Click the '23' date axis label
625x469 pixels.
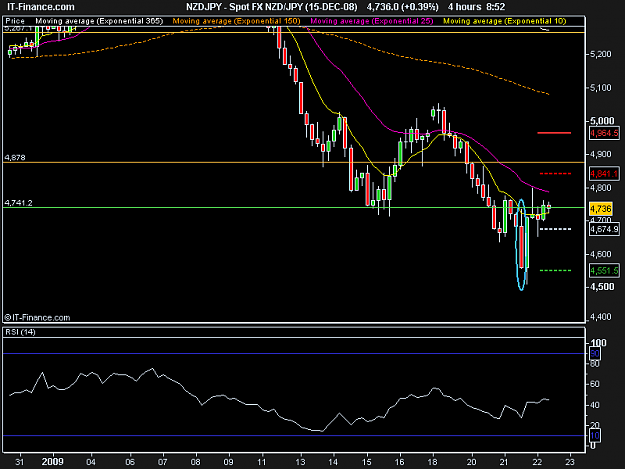tap(570, 462)
